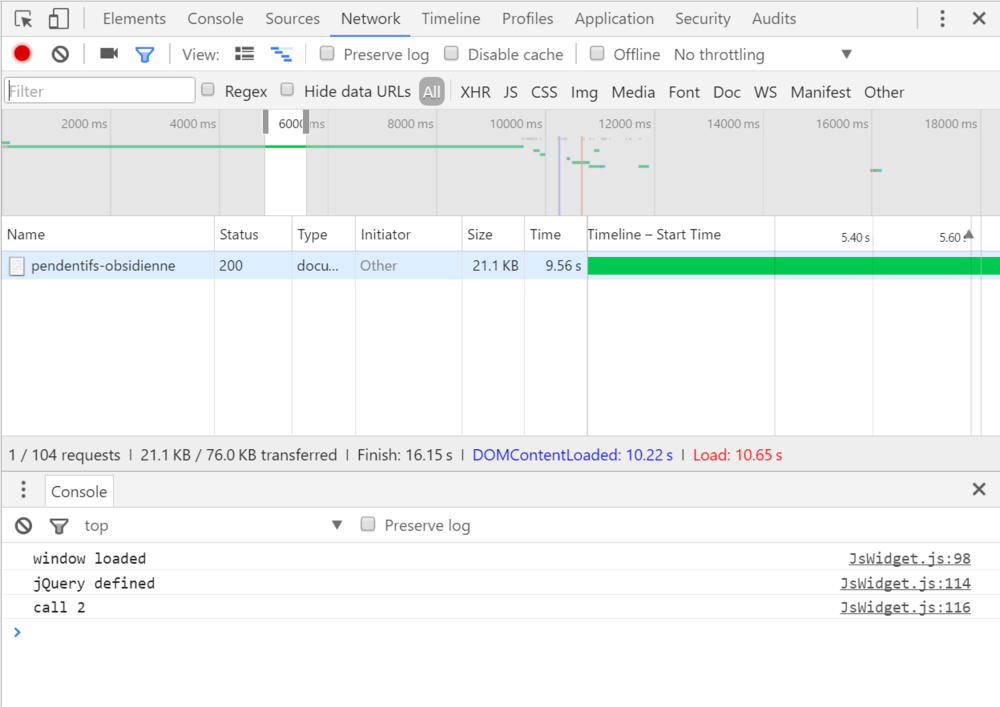Click the console prompt input line

click(x=501, y=632)
